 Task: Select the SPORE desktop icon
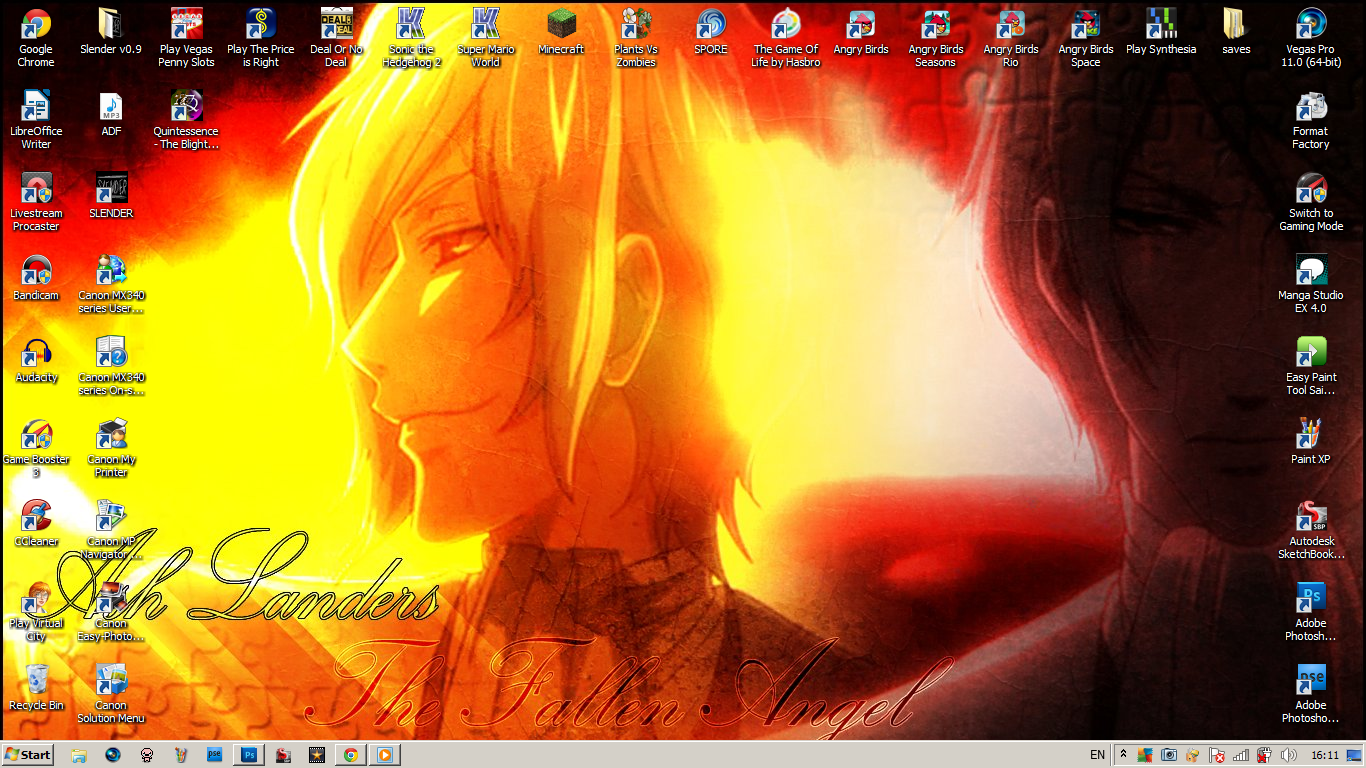[x=711, y=24]
